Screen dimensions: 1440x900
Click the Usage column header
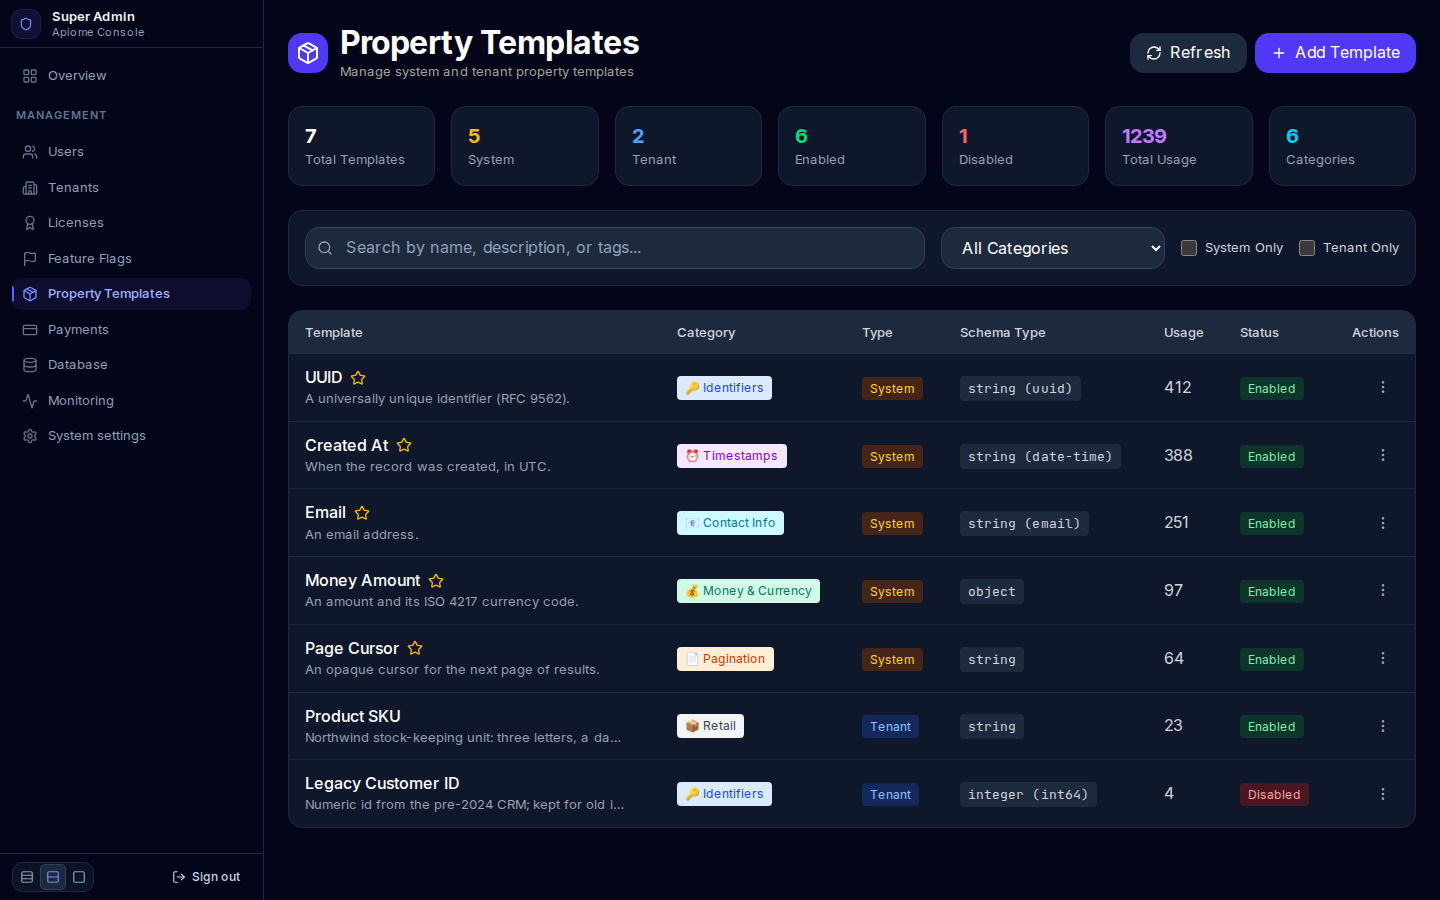[1184, 333]
